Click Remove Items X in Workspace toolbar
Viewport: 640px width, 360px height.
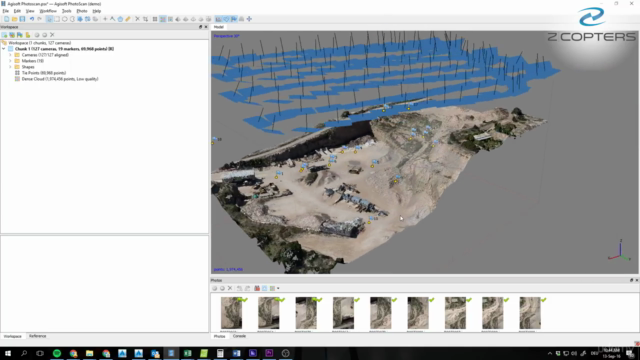pos(52,35)
